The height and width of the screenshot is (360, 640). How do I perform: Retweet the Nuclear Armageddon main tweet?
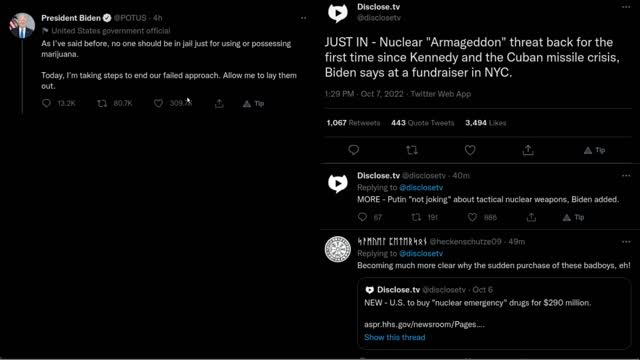tap(412, 150)
